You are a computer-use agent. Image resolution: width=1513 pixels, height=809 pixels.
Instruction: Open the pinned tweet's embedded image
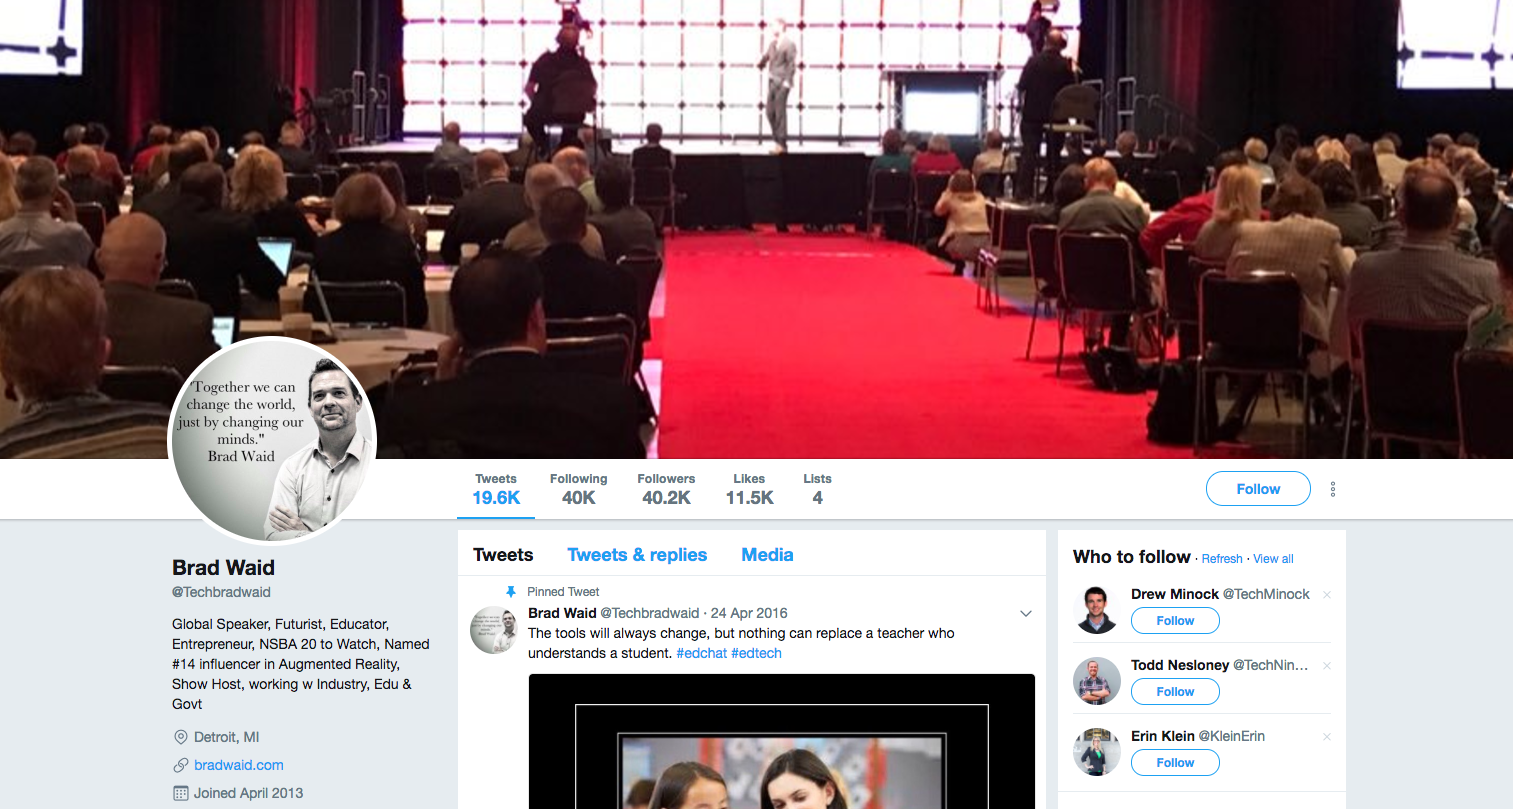click(782, 741)
